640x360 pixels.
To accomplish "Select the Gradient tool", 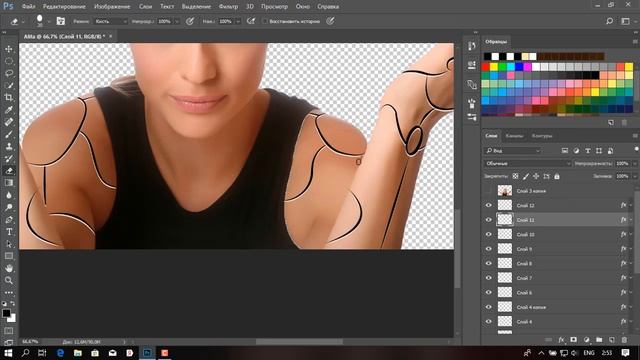I will (x=9, y=183).
